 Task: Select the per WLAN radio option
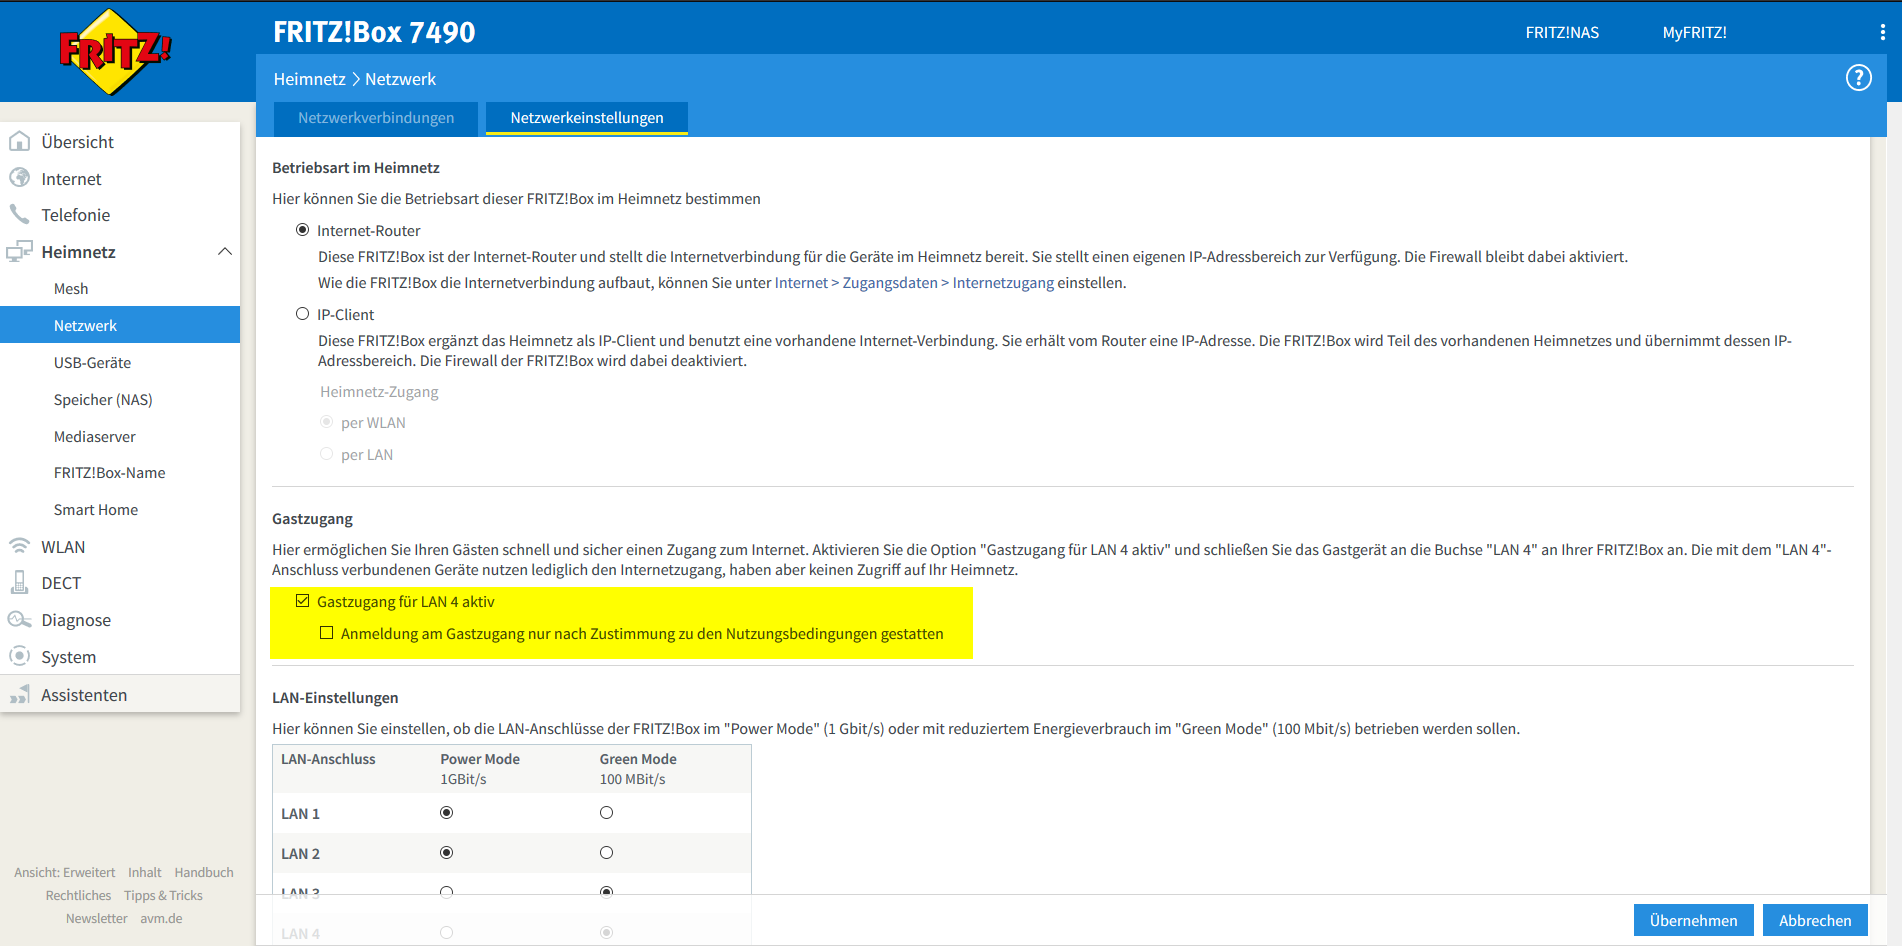click(x=326, y=422)
